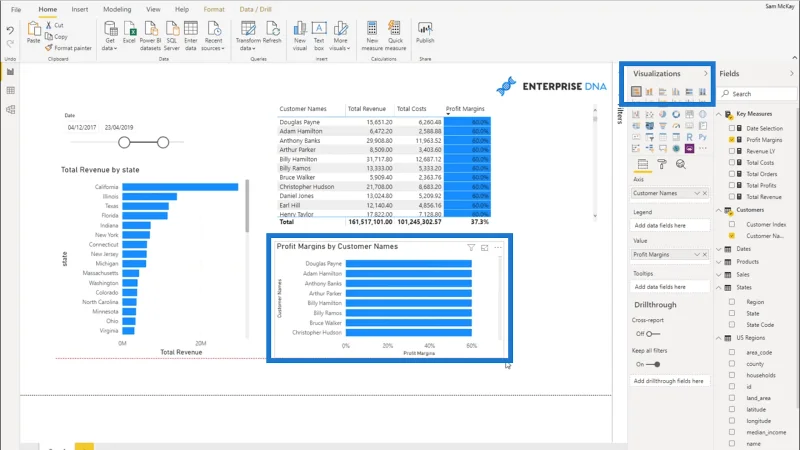This screenshot has height=450, width=800.
Task: Click the left handle of Date slider
Action: pyautogui.click(x=124, y=142)
